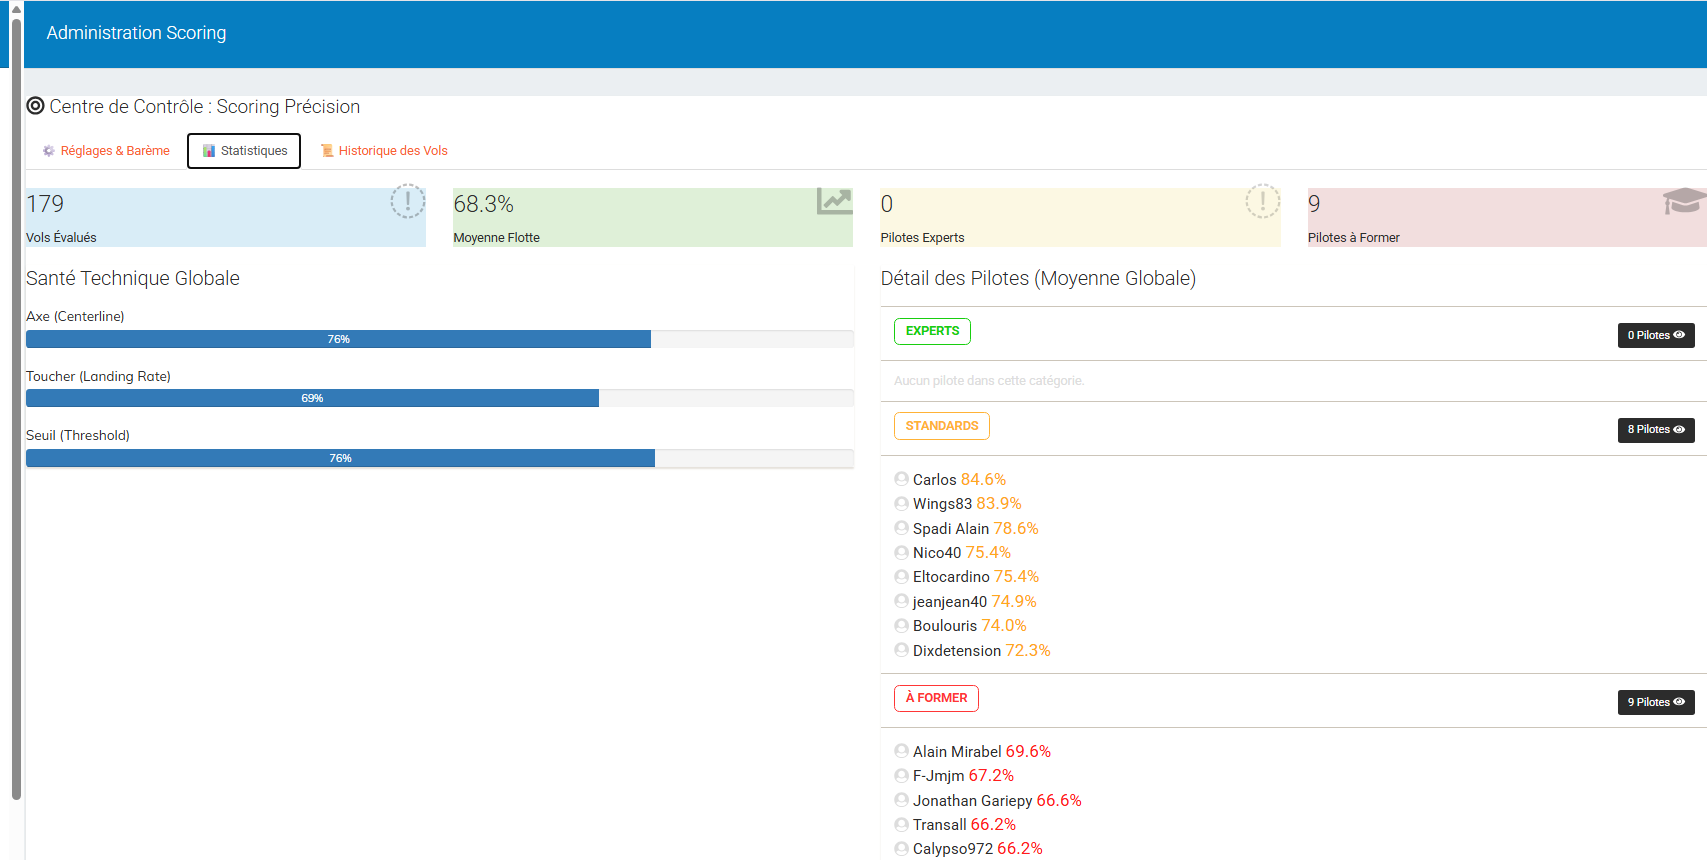Screen dimensions: 1707x860
Task: Click the chart trend icon on Moyenne Flotte card
Action: (x=834, y=201)
